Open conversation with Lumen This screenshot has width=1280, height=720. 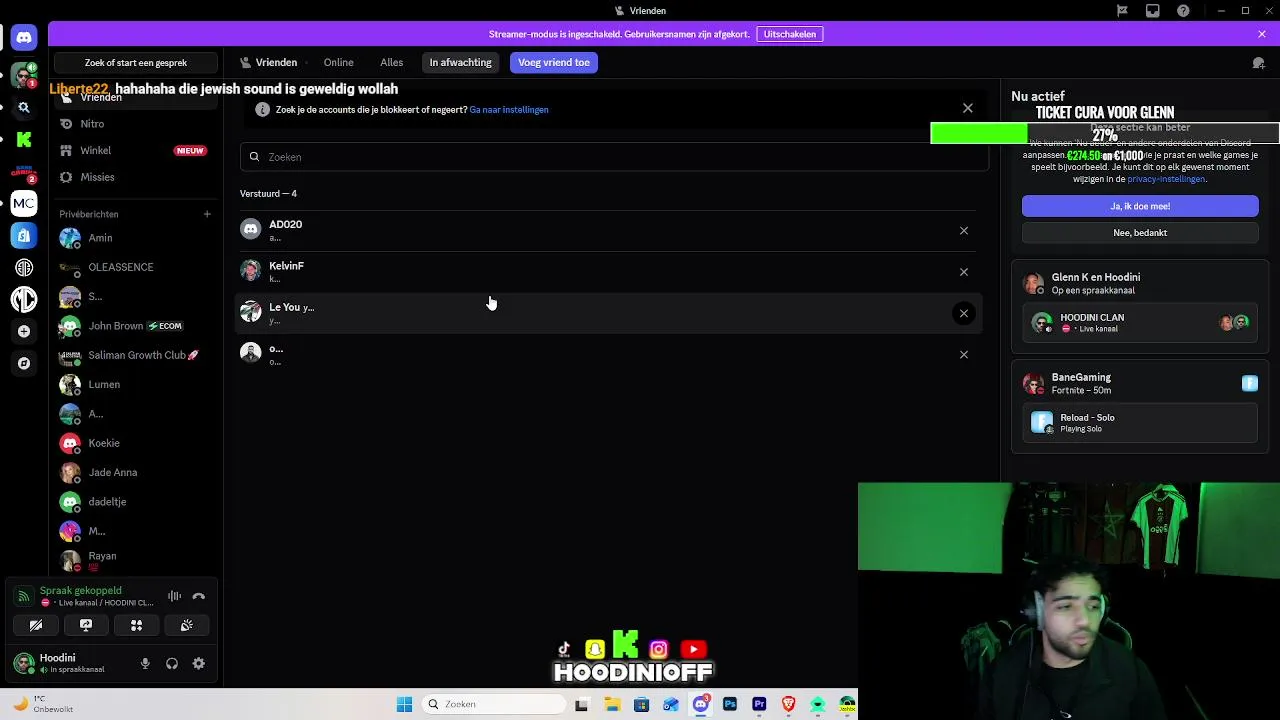(x=135, y=385)
